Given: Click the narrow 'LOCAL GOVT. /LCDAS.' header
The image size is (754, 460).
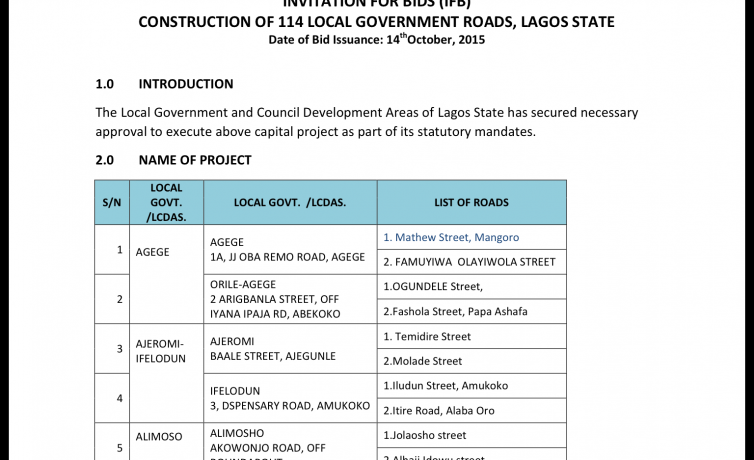Looking at the screenshot, I should (x=166, y=202).
